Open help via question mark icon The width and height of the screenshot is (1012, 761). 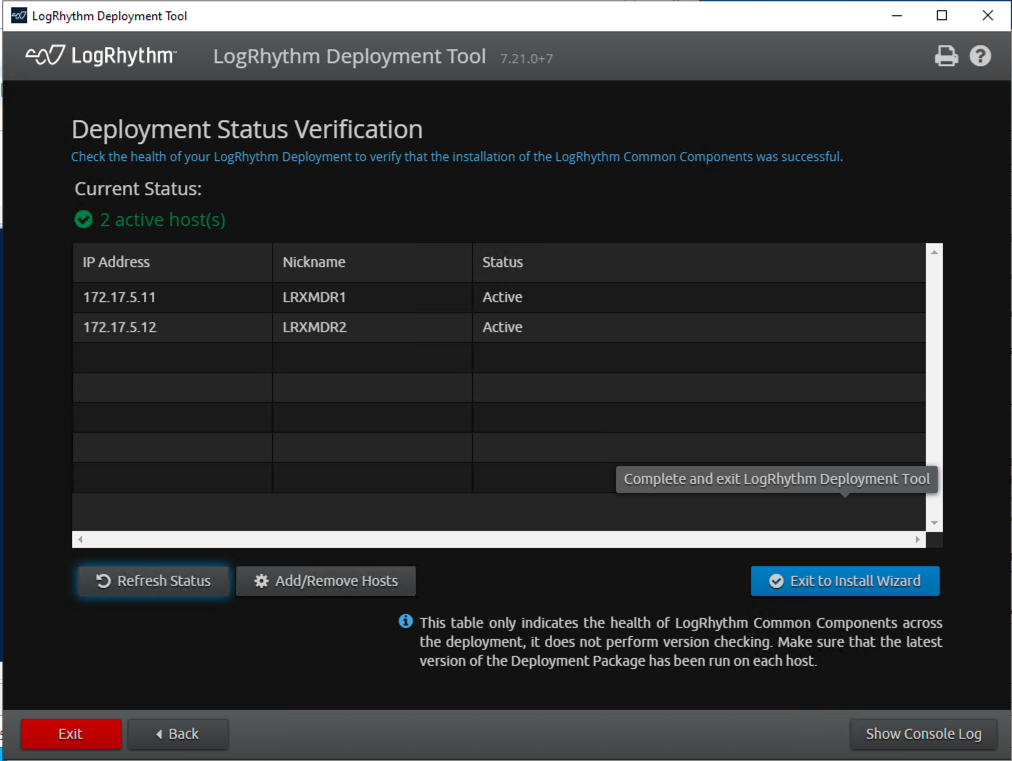980,56
